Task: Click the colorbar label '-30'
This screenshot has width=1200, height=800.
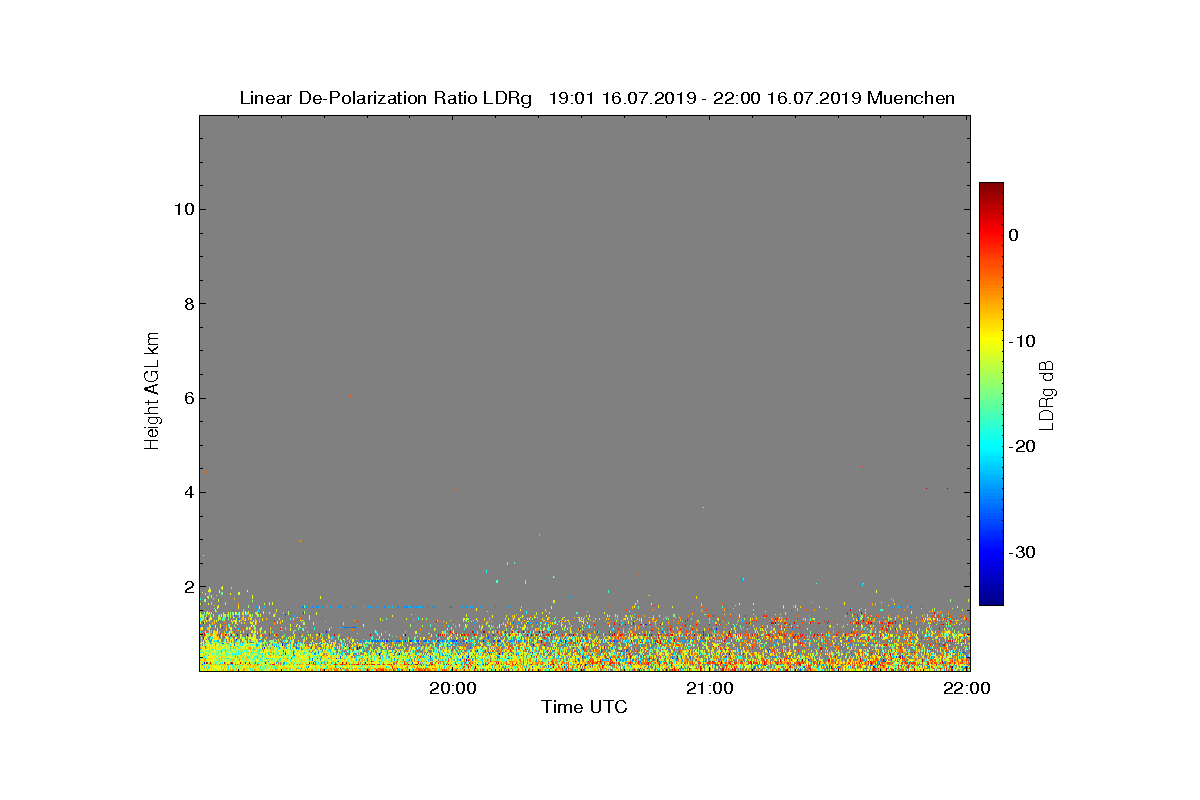Action: tap(1021, 552)
